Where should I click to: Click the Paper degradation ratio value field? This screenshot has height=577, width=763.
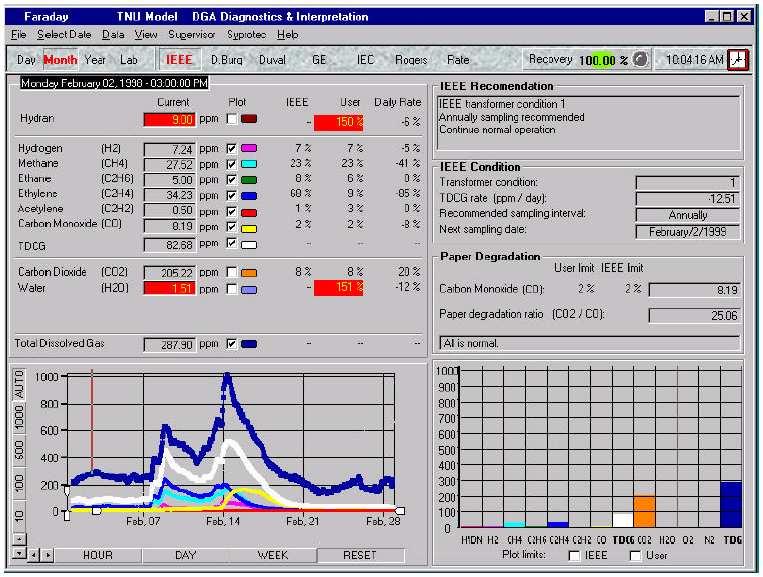coord(694,315)
